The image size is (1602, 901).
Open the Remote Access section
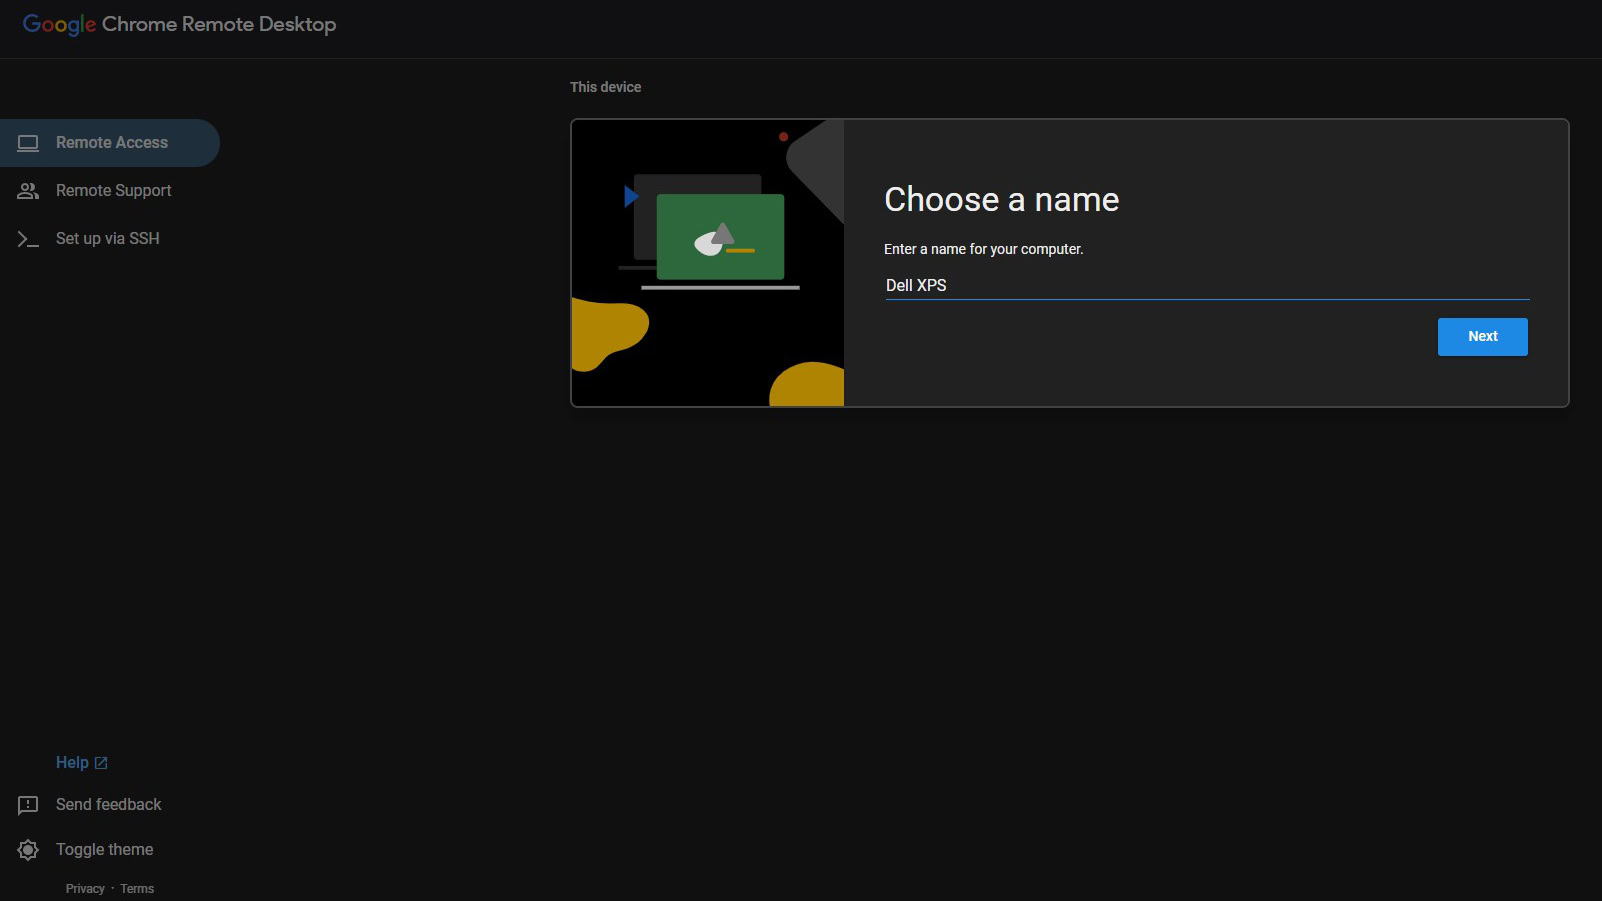112,143
